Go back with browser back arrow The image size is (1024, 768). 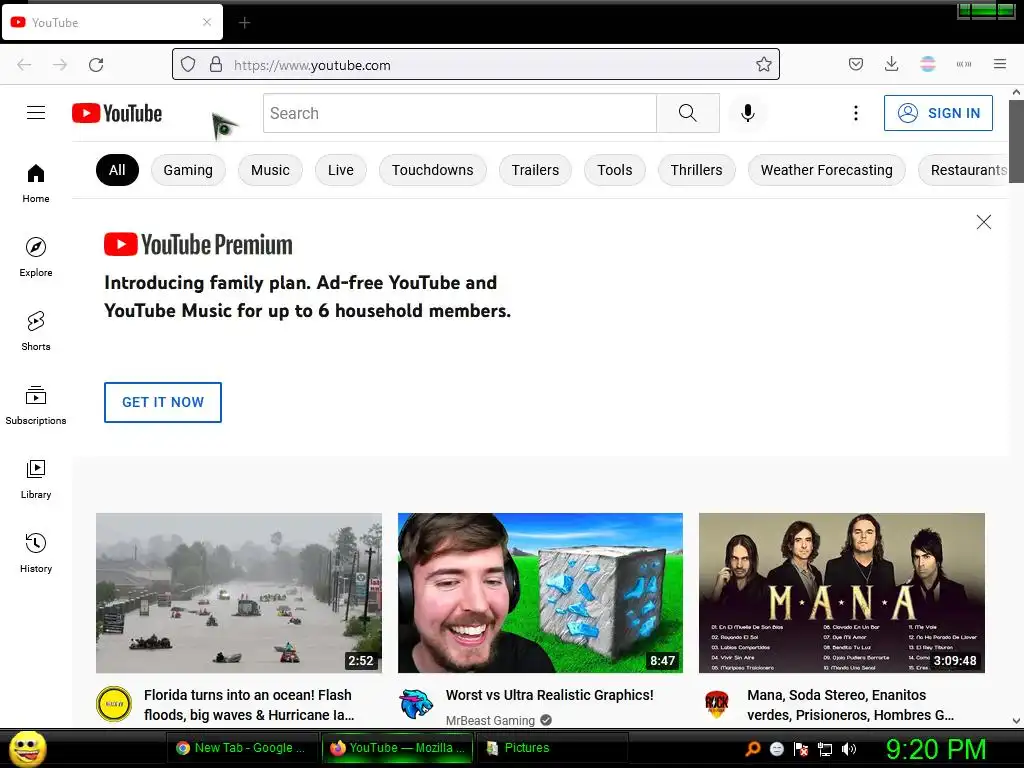tap(24, 65)
